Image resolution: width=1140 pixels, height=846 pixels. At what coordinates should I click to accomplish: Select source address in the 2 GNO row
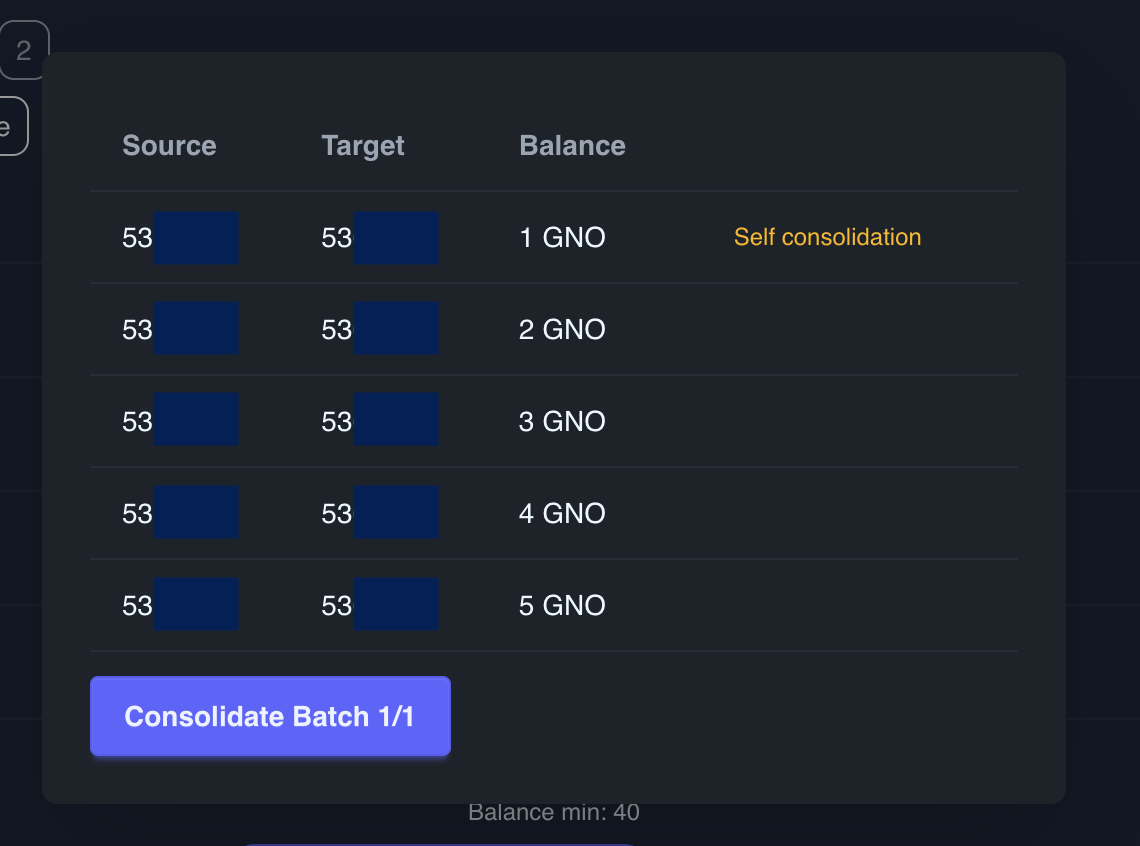(180, 329)
